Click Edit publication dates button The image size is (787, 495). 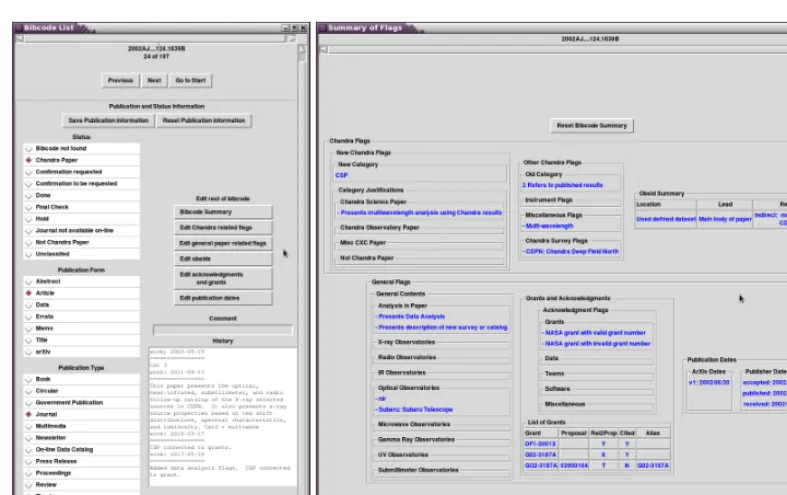pyautogui.click(x=223, y=298)
